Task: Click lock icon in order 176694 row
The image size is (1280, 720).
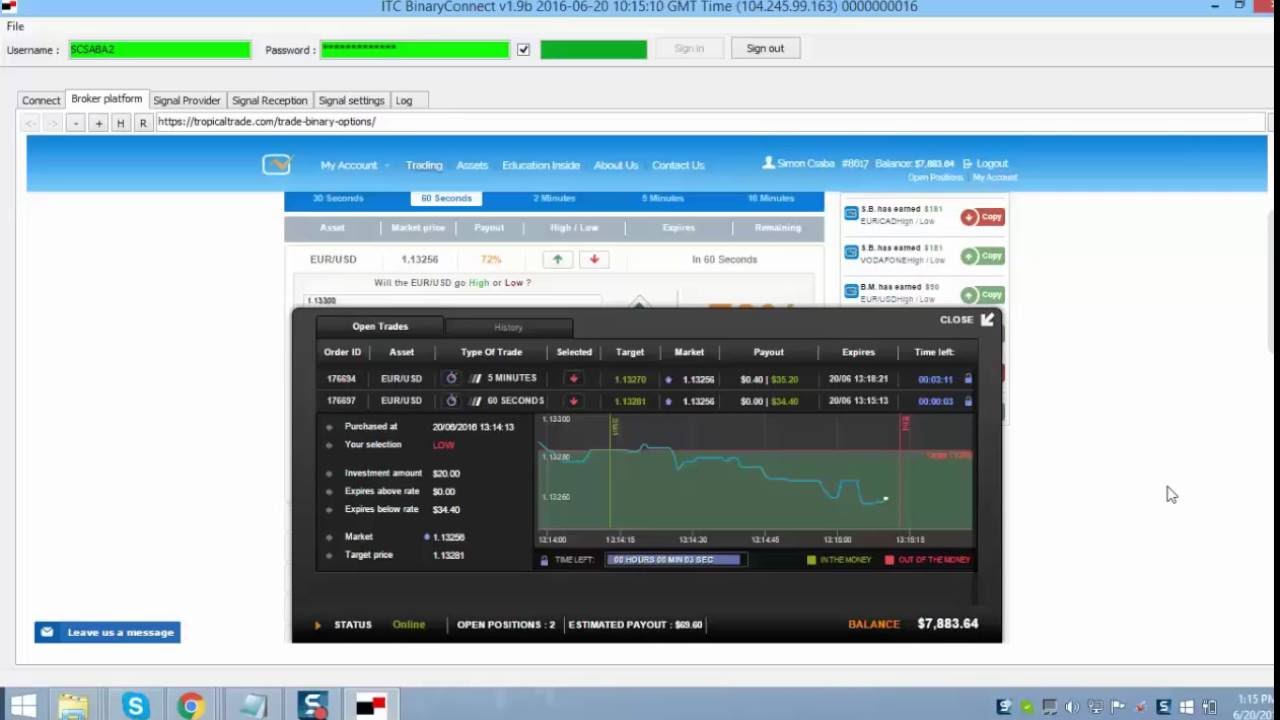Action: click(x=968, y=379)
